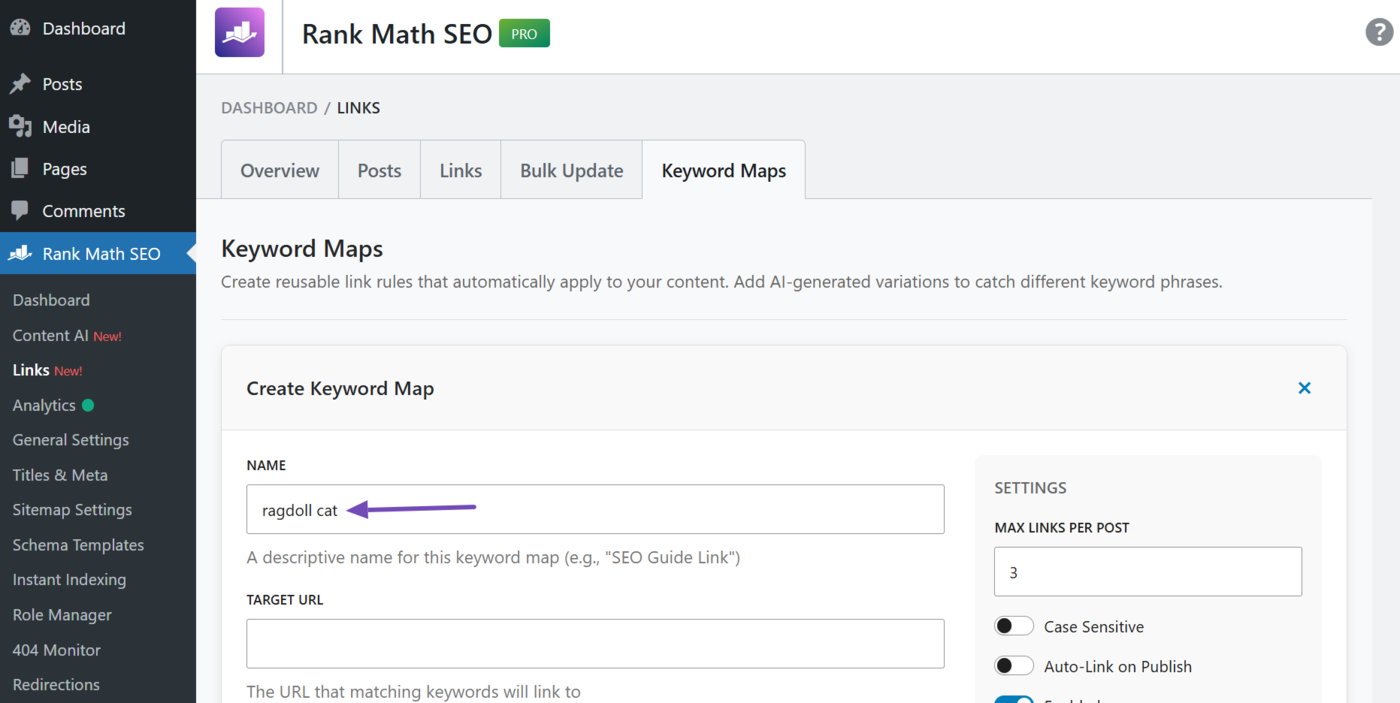The height and width of the screenshot is (703, 1400).
Task: Click the Rank Math logo in the header
Action: (x=239, y=32)
